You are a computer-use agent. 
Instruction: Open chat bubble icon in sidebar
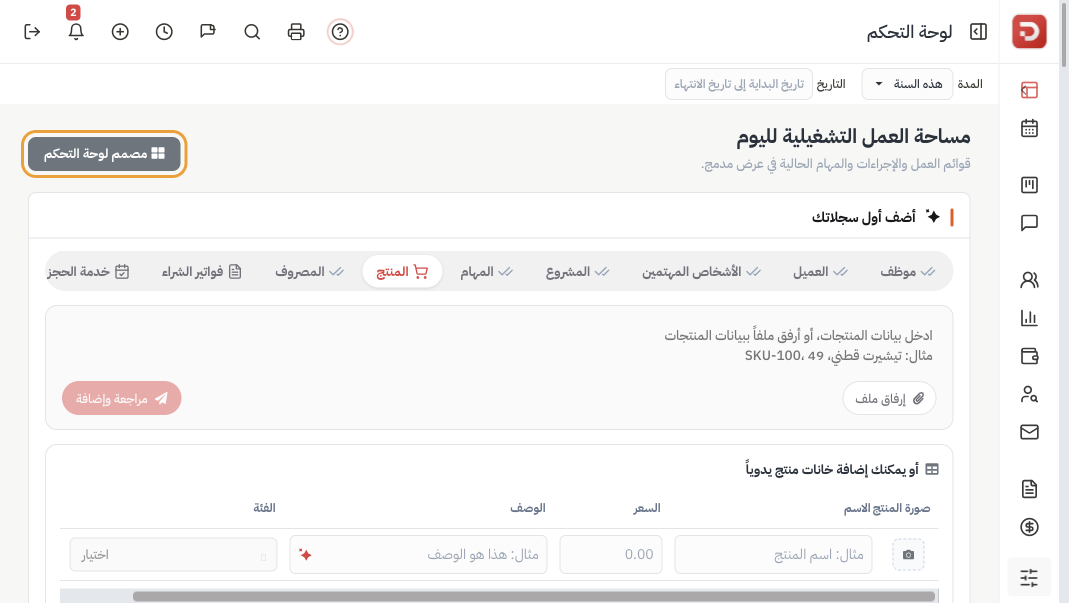pyautogui.click(x=1029, y=222)
